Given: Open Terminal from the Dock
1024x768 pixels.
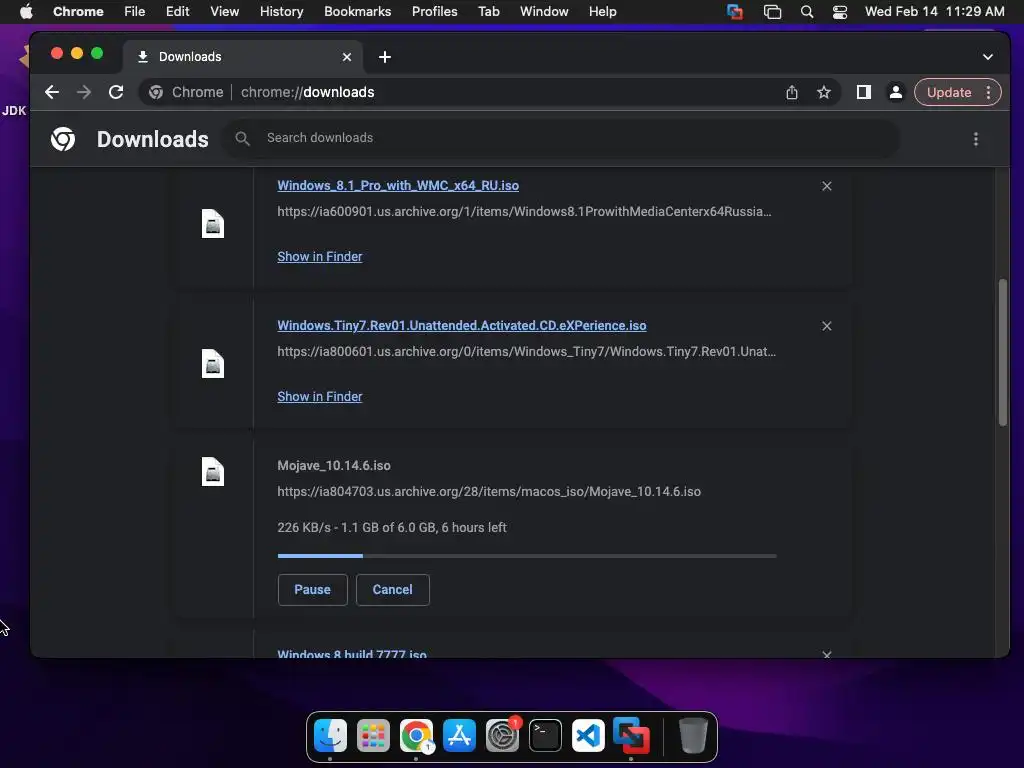Looking at the screenshot, I should (x=545, y=735).
